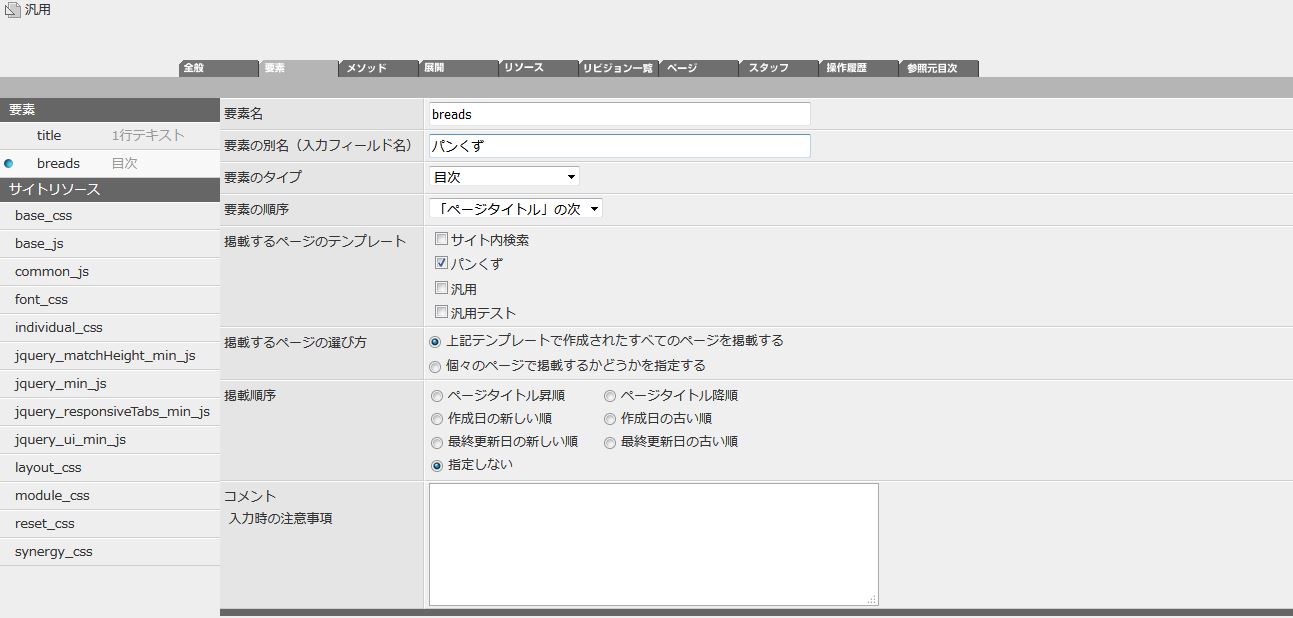Select the title element in sidebar
Viewport: 1293px width, 618px height.
49,135
